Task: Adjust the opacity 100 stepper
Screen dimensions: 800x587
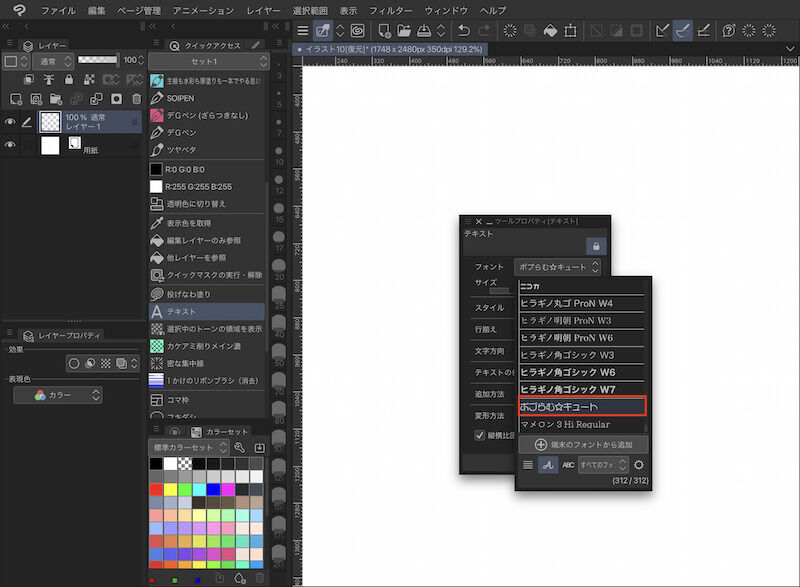Action: [x=141, y=60]
